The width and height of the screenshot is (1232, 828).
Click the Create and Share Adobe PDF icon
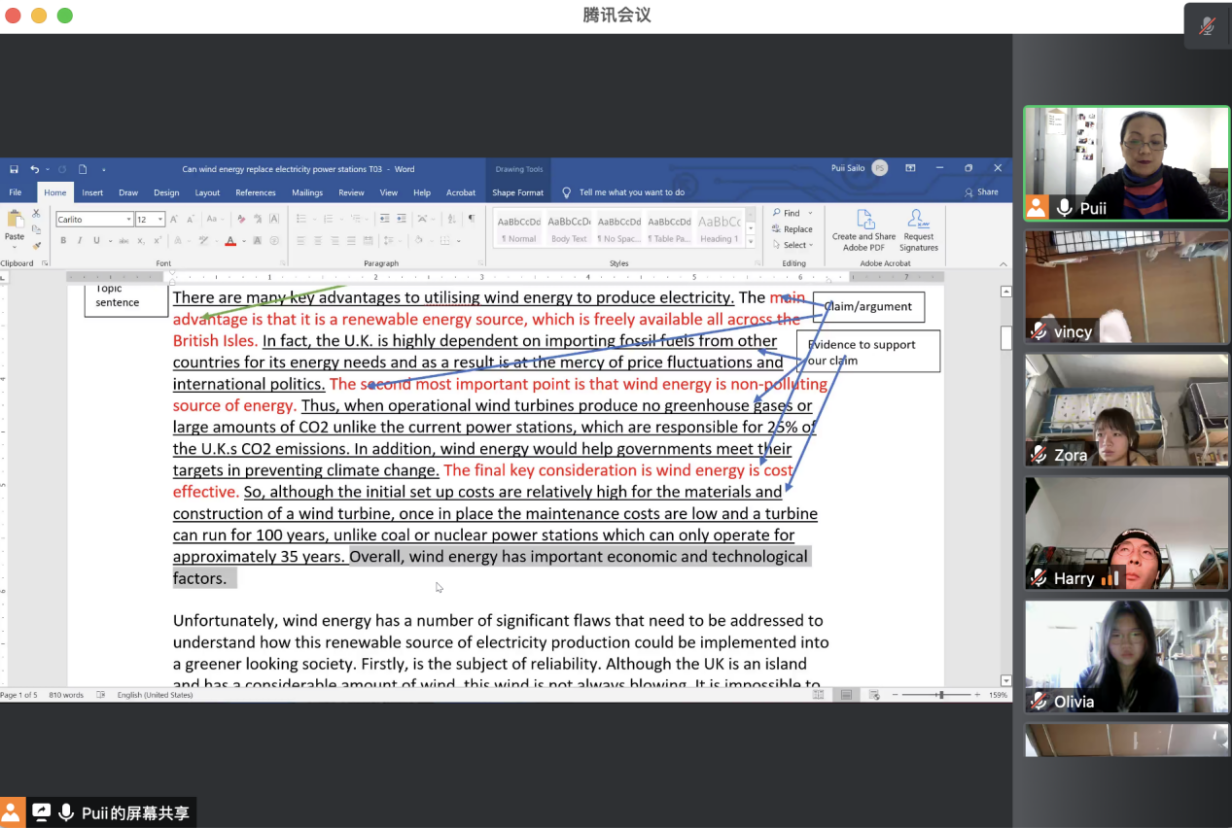pos(864,220)
